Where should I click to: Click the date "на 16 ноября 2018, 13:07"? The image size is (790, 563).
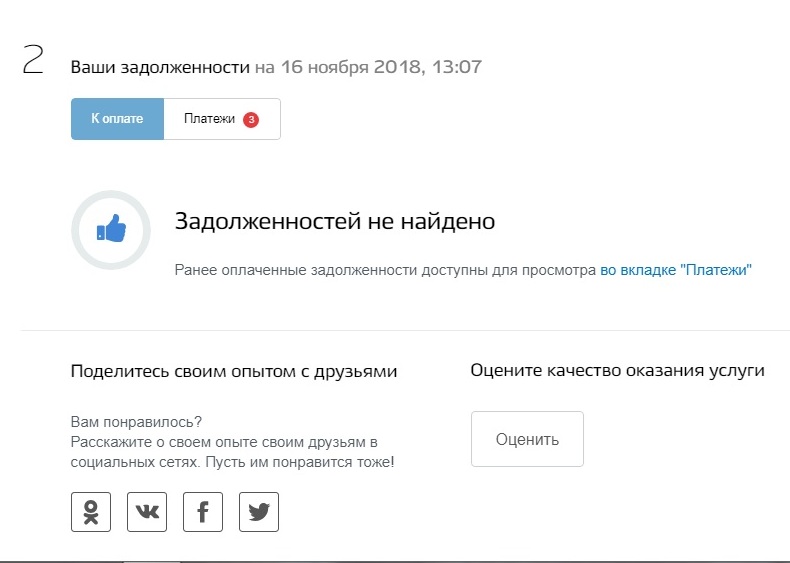click(x=368, y=67)
